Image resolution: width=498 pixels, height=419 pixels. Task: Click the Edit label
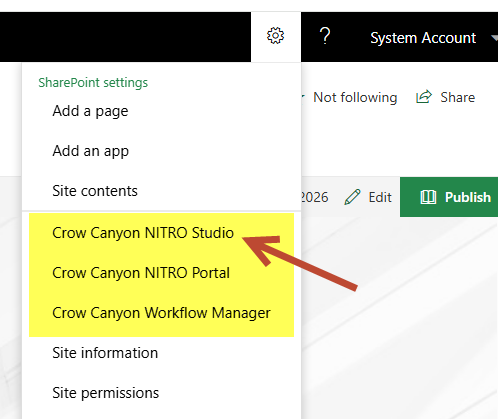[380, 197]
